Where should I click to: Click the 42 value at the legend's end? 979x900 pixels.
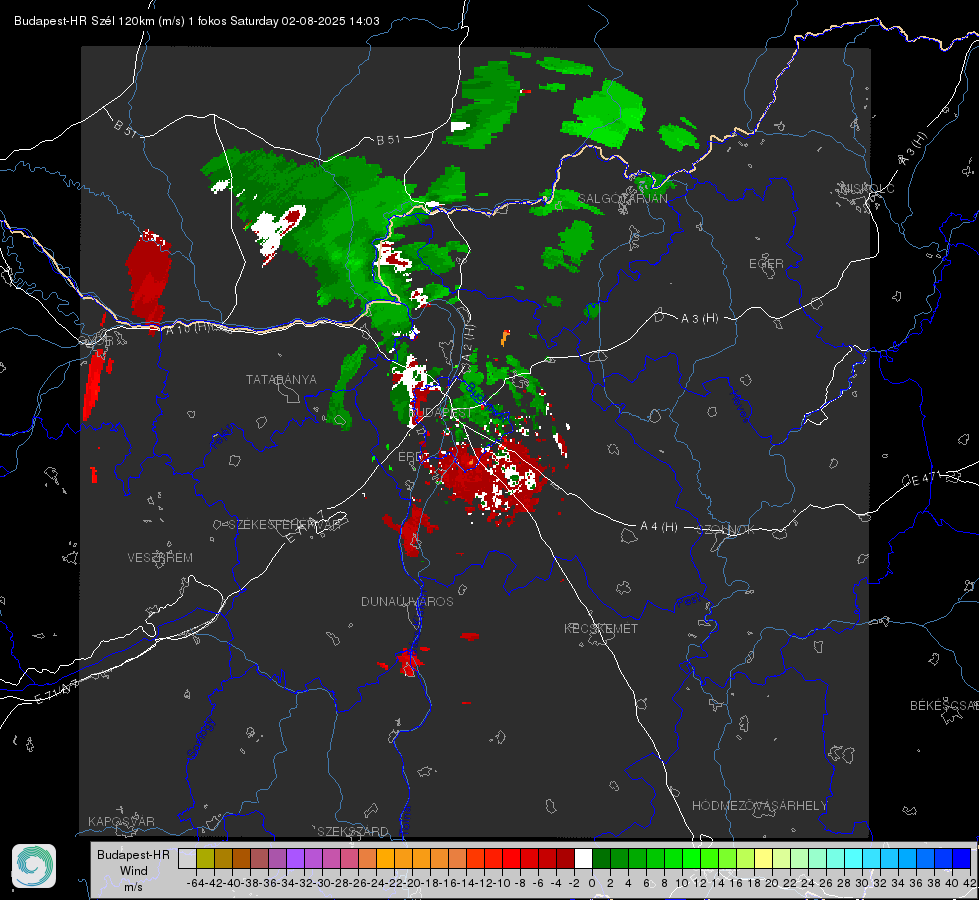(969, 883)
